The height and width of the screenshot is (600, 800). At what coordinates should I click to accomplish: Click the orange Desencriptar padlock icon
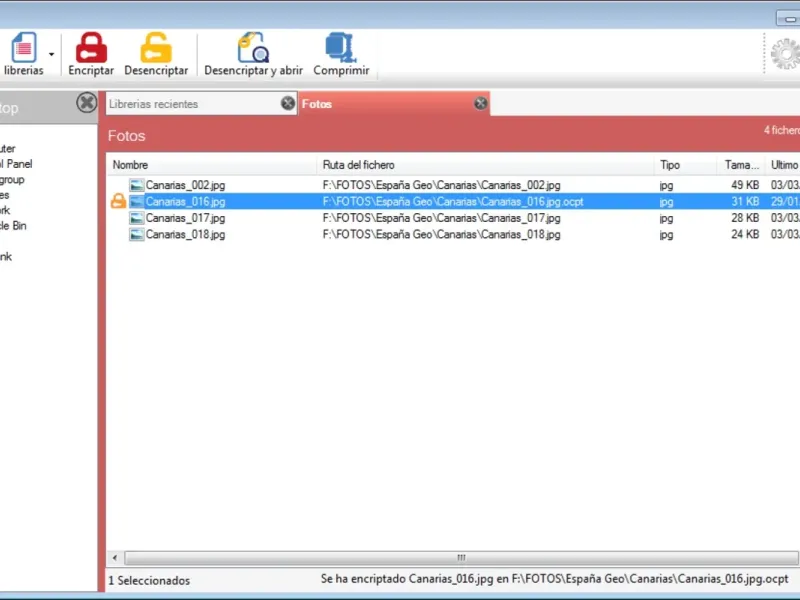coord(156,47)
